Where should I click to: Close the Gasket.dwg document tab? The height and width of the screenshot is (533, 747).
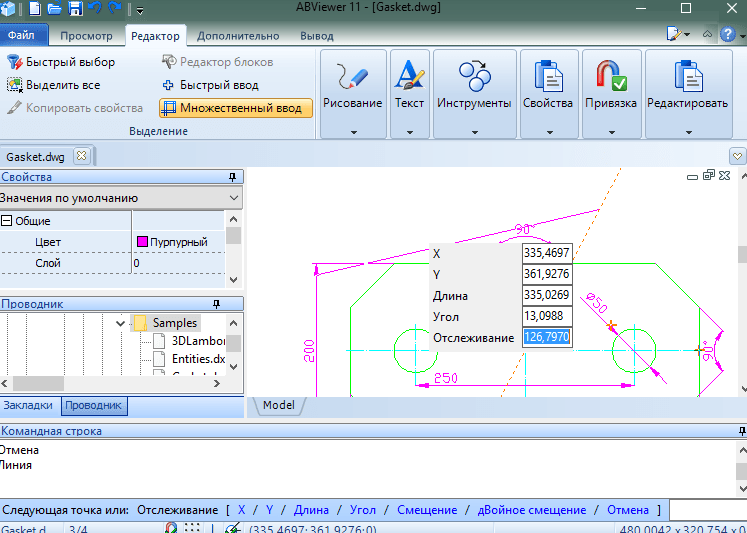tap(81, 156)
